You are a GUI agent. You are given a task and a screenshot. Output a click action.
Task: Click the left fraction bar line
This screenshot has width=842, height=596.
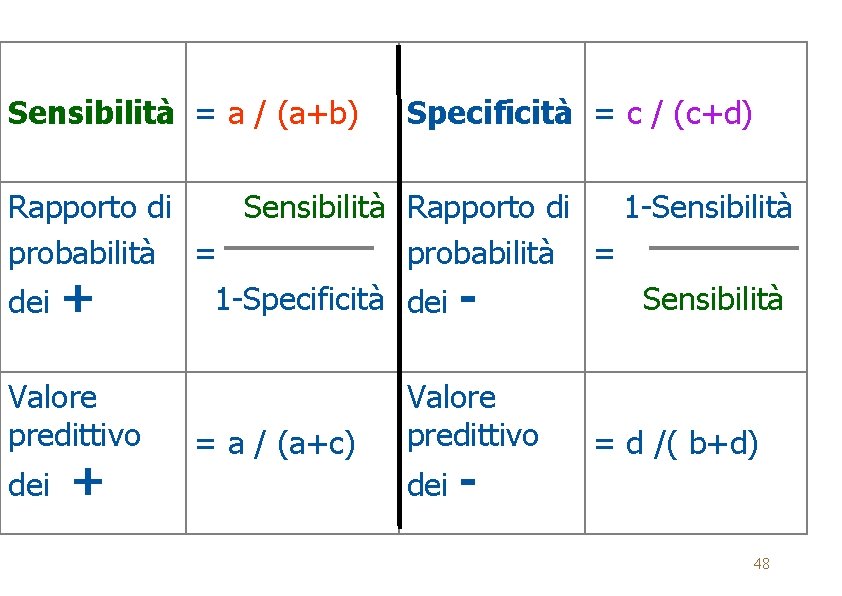[x=300, y=247]
